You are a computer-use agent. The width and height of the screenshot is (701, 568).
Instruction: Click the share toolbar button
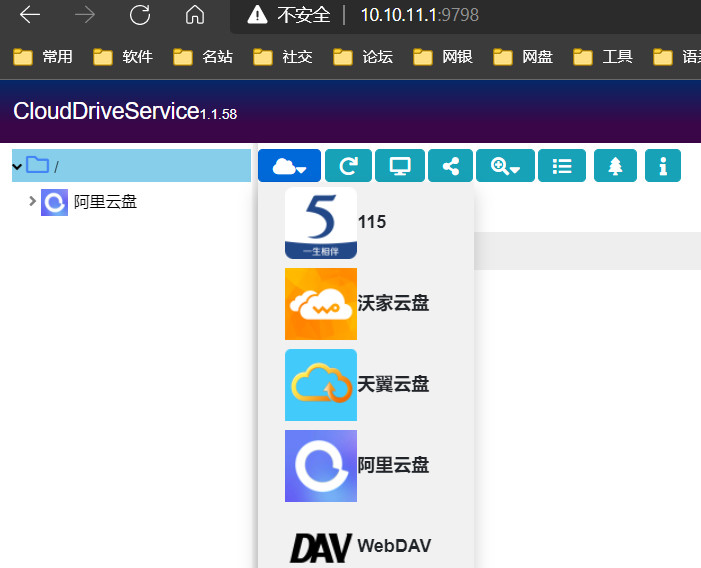click(x=450, y=166)
